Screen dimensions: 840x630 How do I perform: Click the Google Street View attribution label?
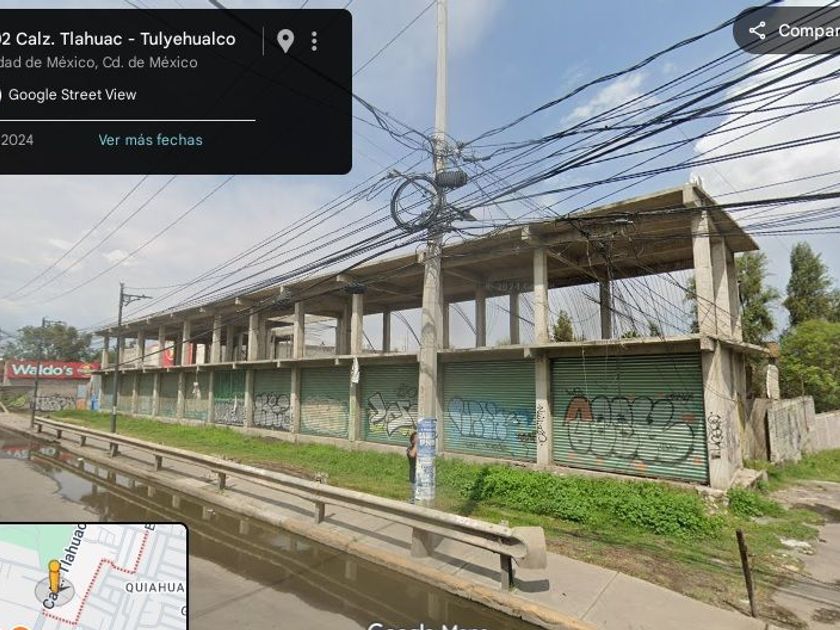coord(72,95)
